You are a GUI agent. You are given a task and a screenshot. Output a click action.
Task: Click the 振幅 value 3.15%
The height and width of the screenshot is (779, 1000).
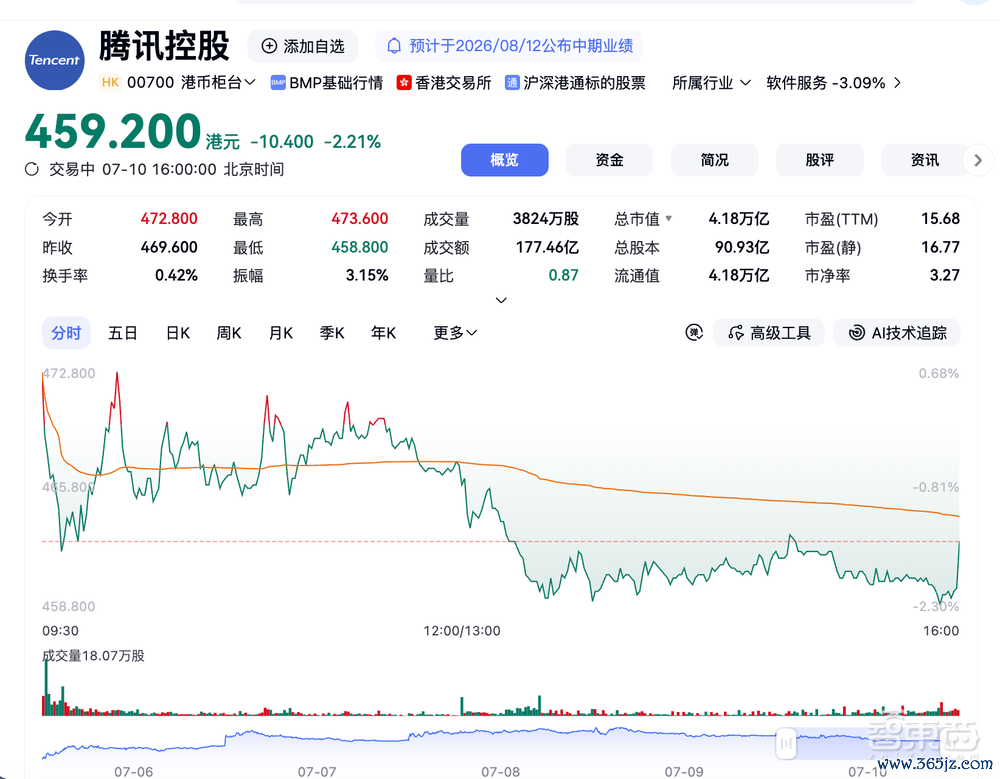tap(367, 275)
